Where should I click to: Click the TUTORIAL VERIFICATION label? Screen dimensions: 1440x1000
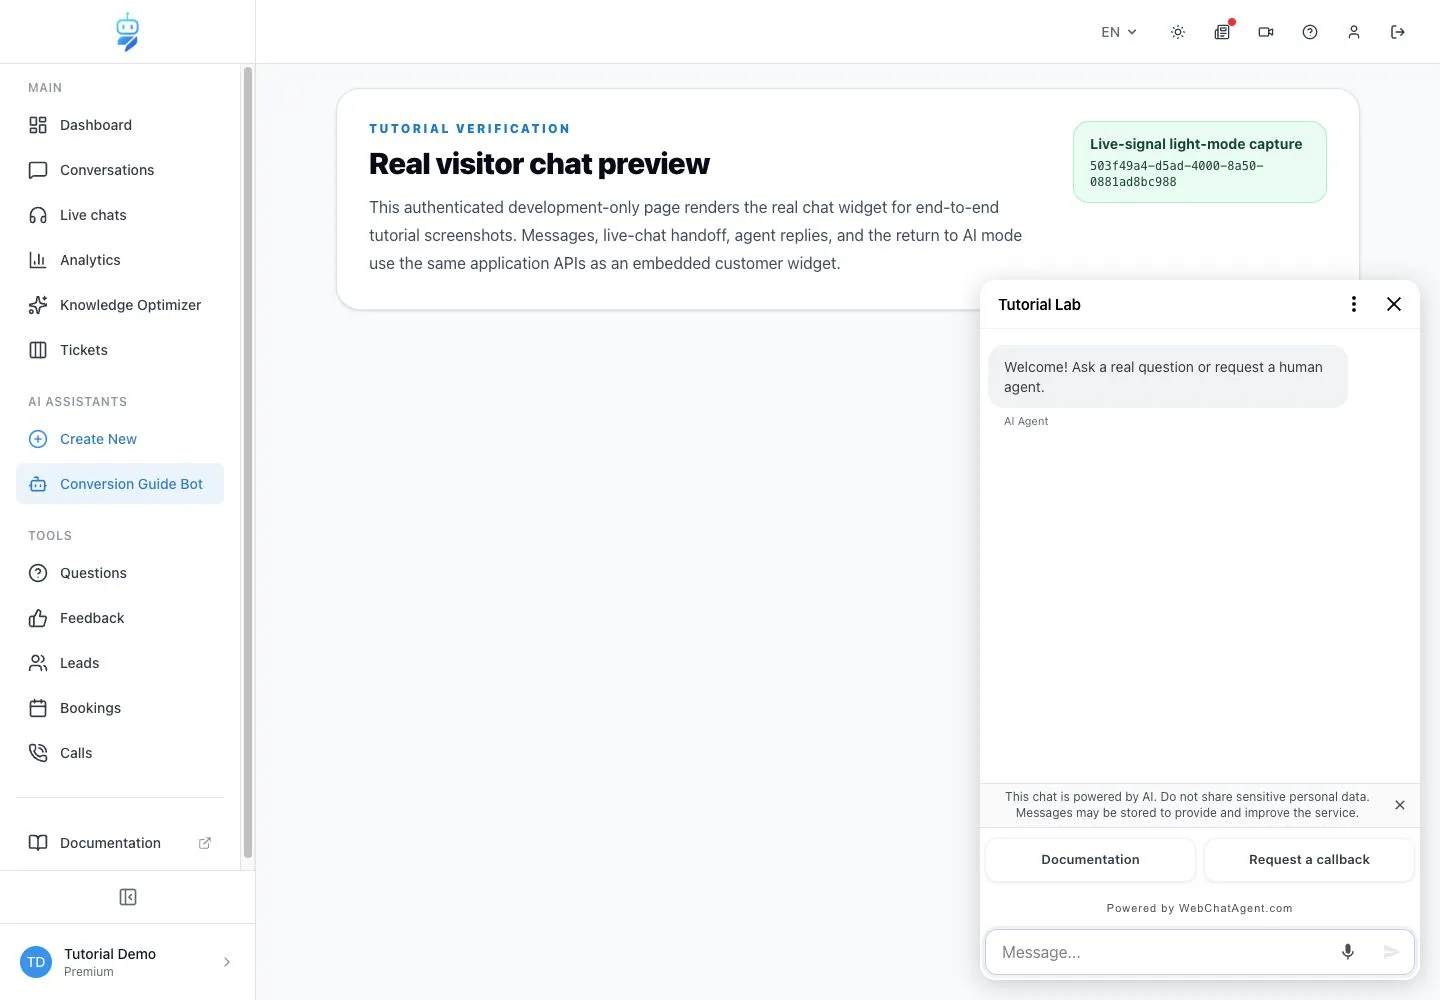click(470, 129)
